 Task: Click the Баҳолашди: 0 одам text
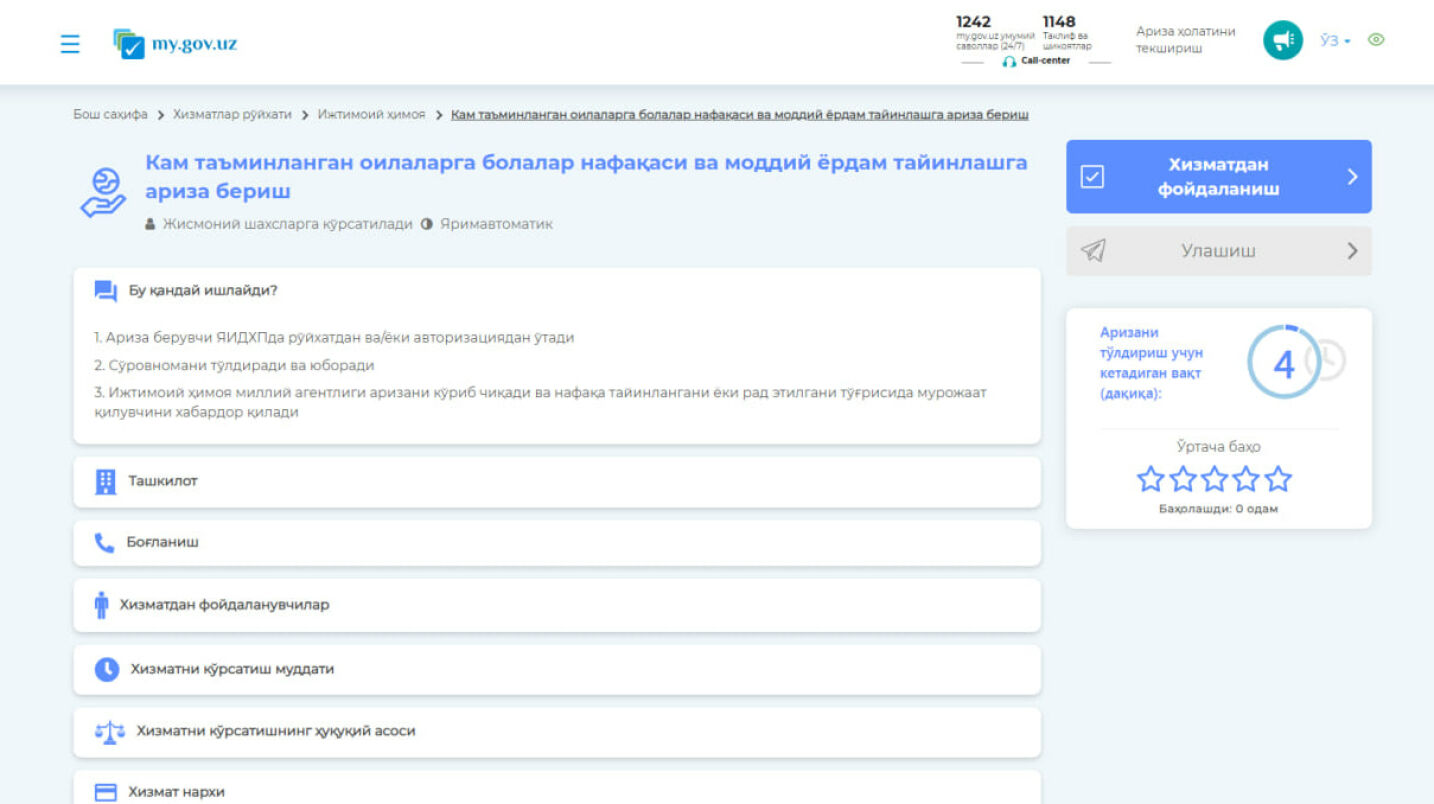click(1218, 509)
